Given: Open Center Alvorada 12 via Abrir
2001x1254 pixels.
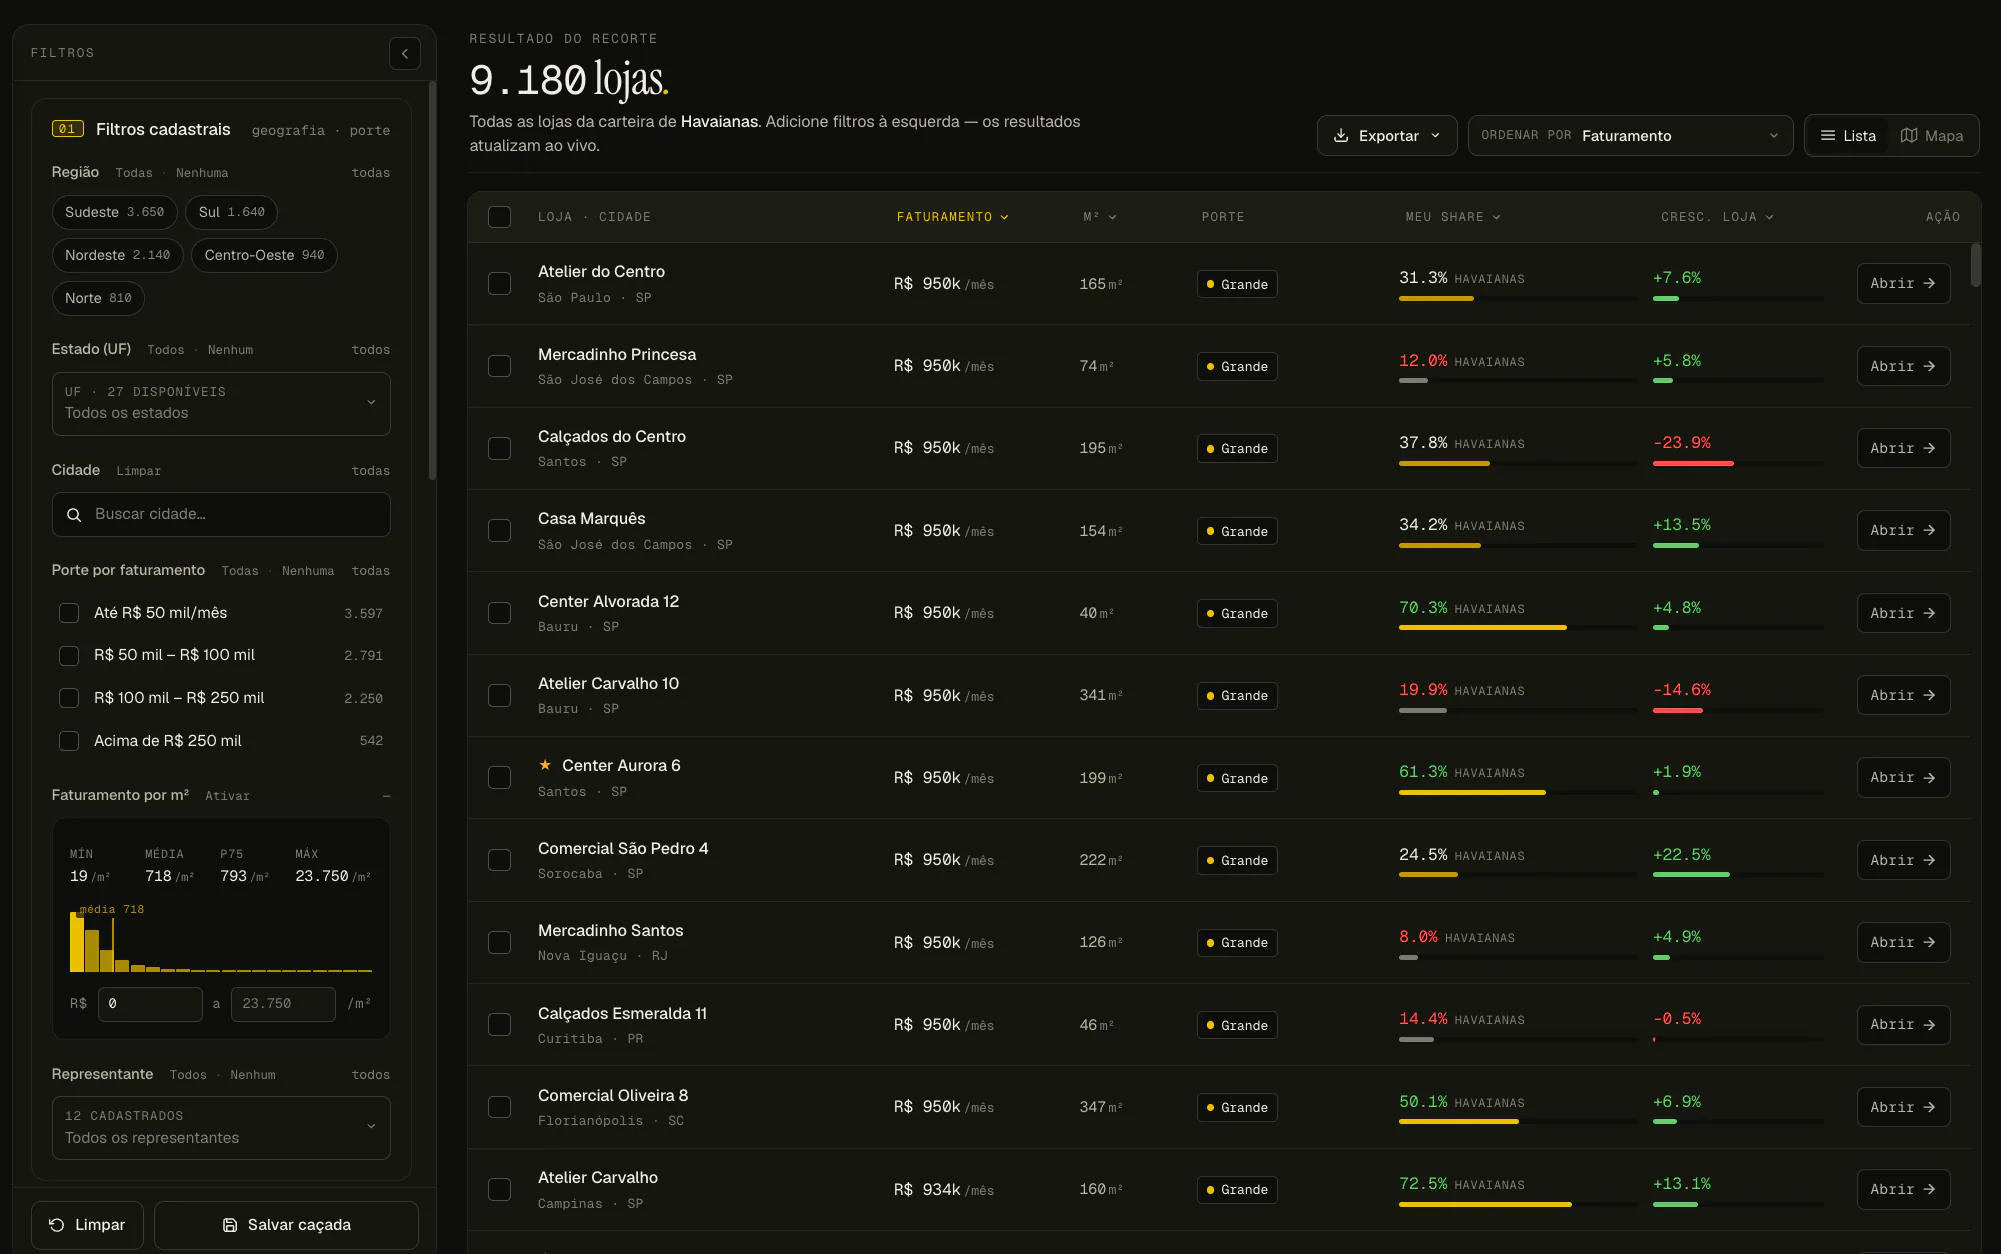Looking at the screenshot, I should coord(1903,613).
